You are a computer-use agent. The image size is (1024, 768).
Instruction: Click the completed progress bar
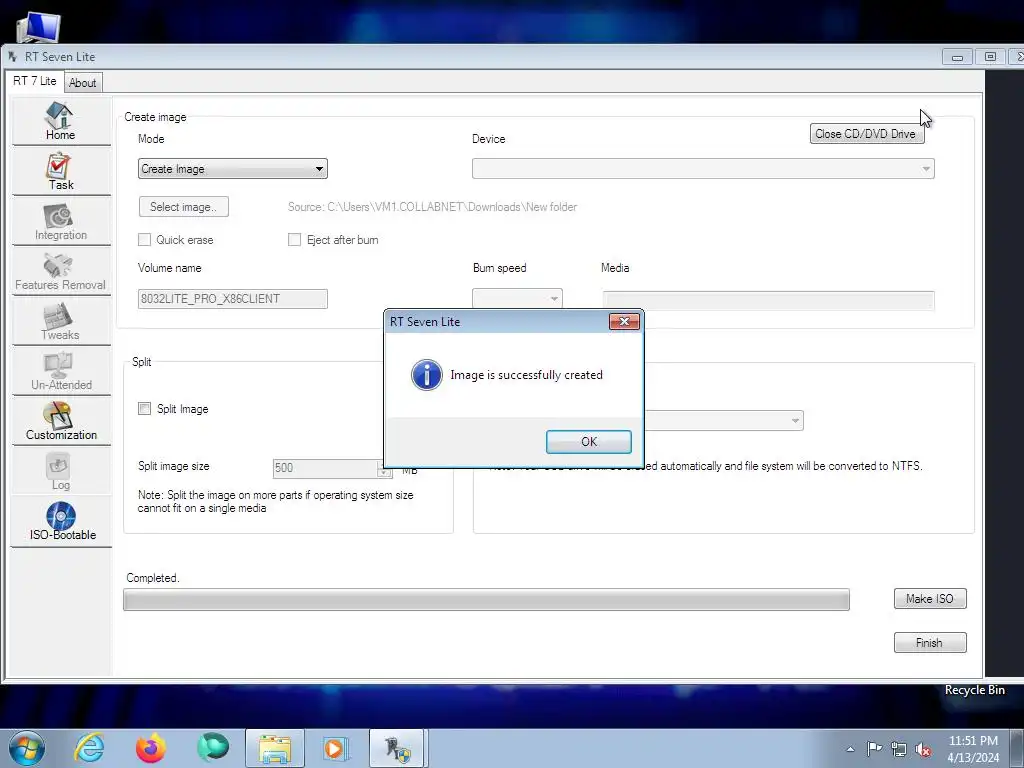tap(487, 600)
